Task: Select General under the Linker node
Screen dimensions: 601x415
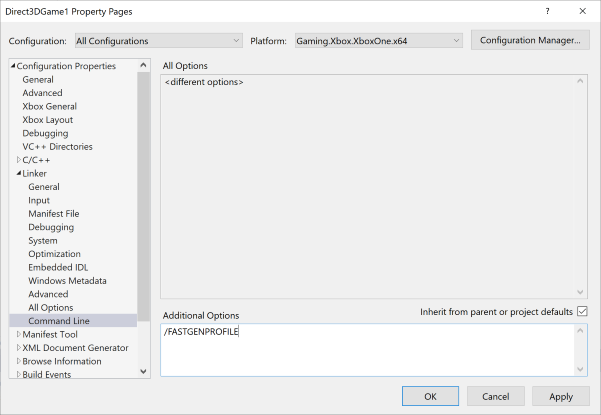Action: [44, 187]
